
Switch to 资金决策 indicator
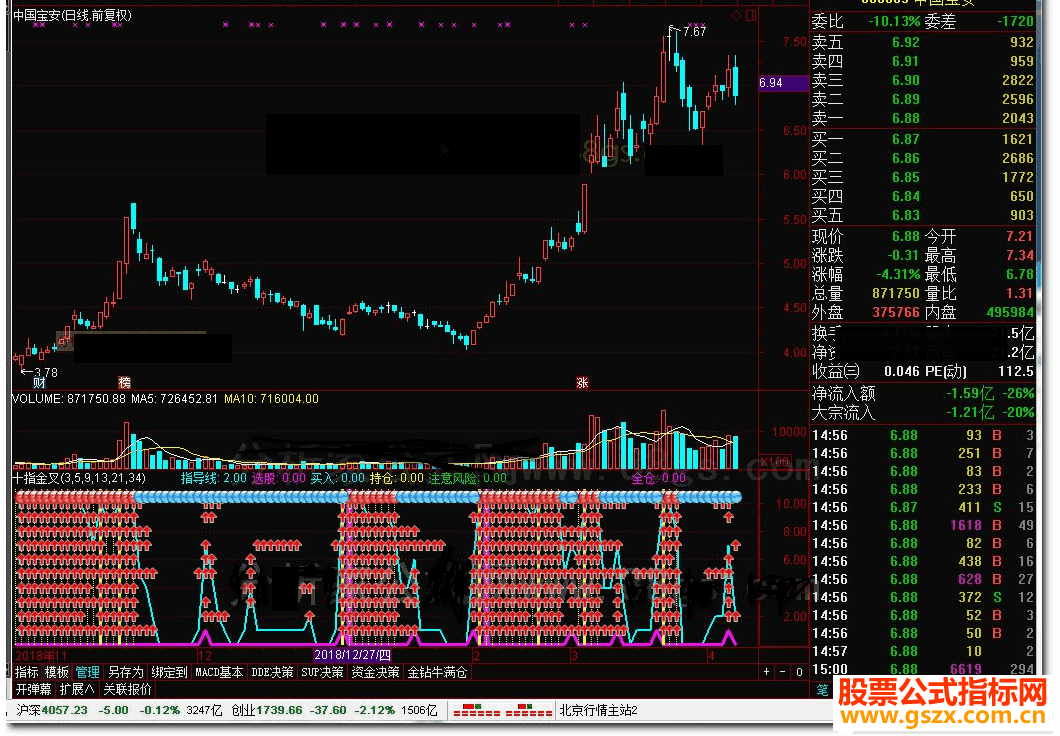coord(375,672)
